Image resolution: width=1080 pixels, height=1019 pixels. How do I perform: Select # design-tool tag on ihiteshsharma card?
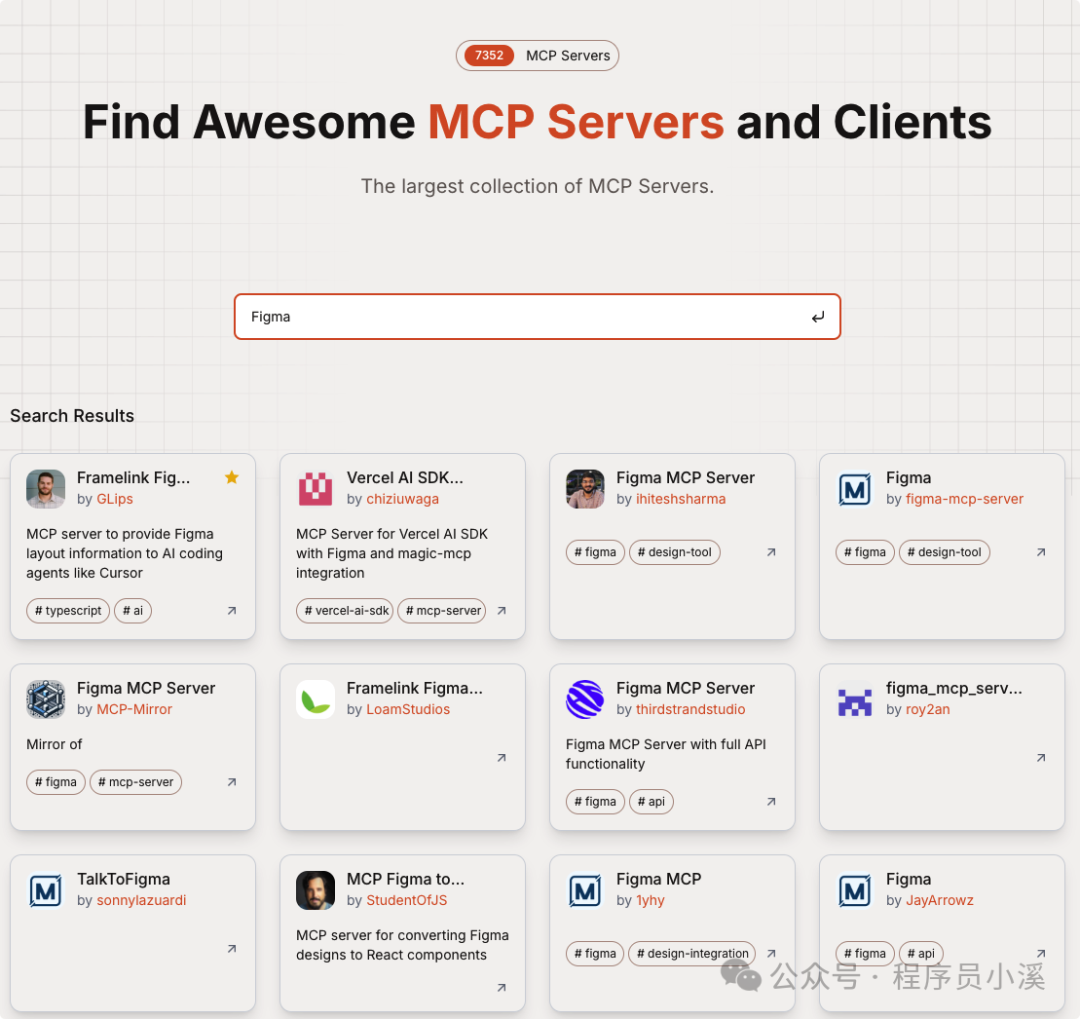pyautogui.click(x=674, y=552)
